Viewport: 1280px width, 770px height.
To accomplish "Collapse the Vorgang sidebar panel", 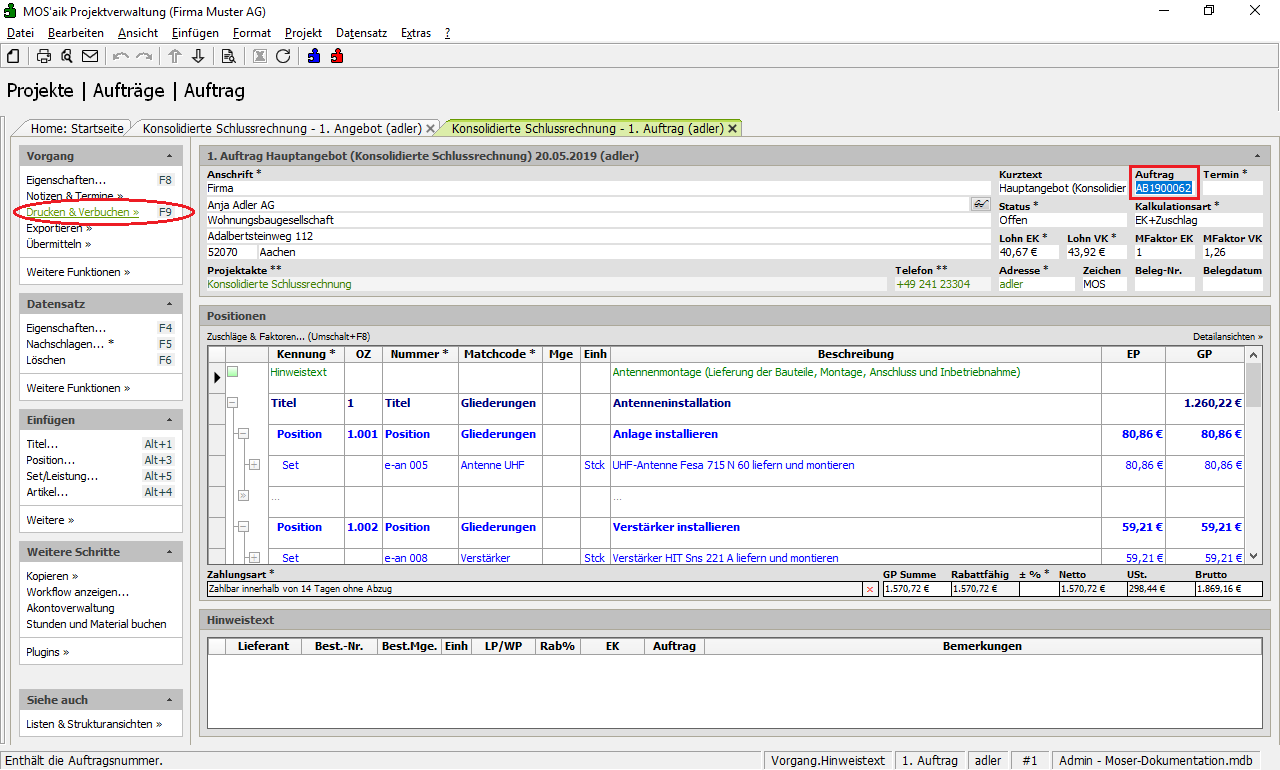I will [x=169, y=157].
